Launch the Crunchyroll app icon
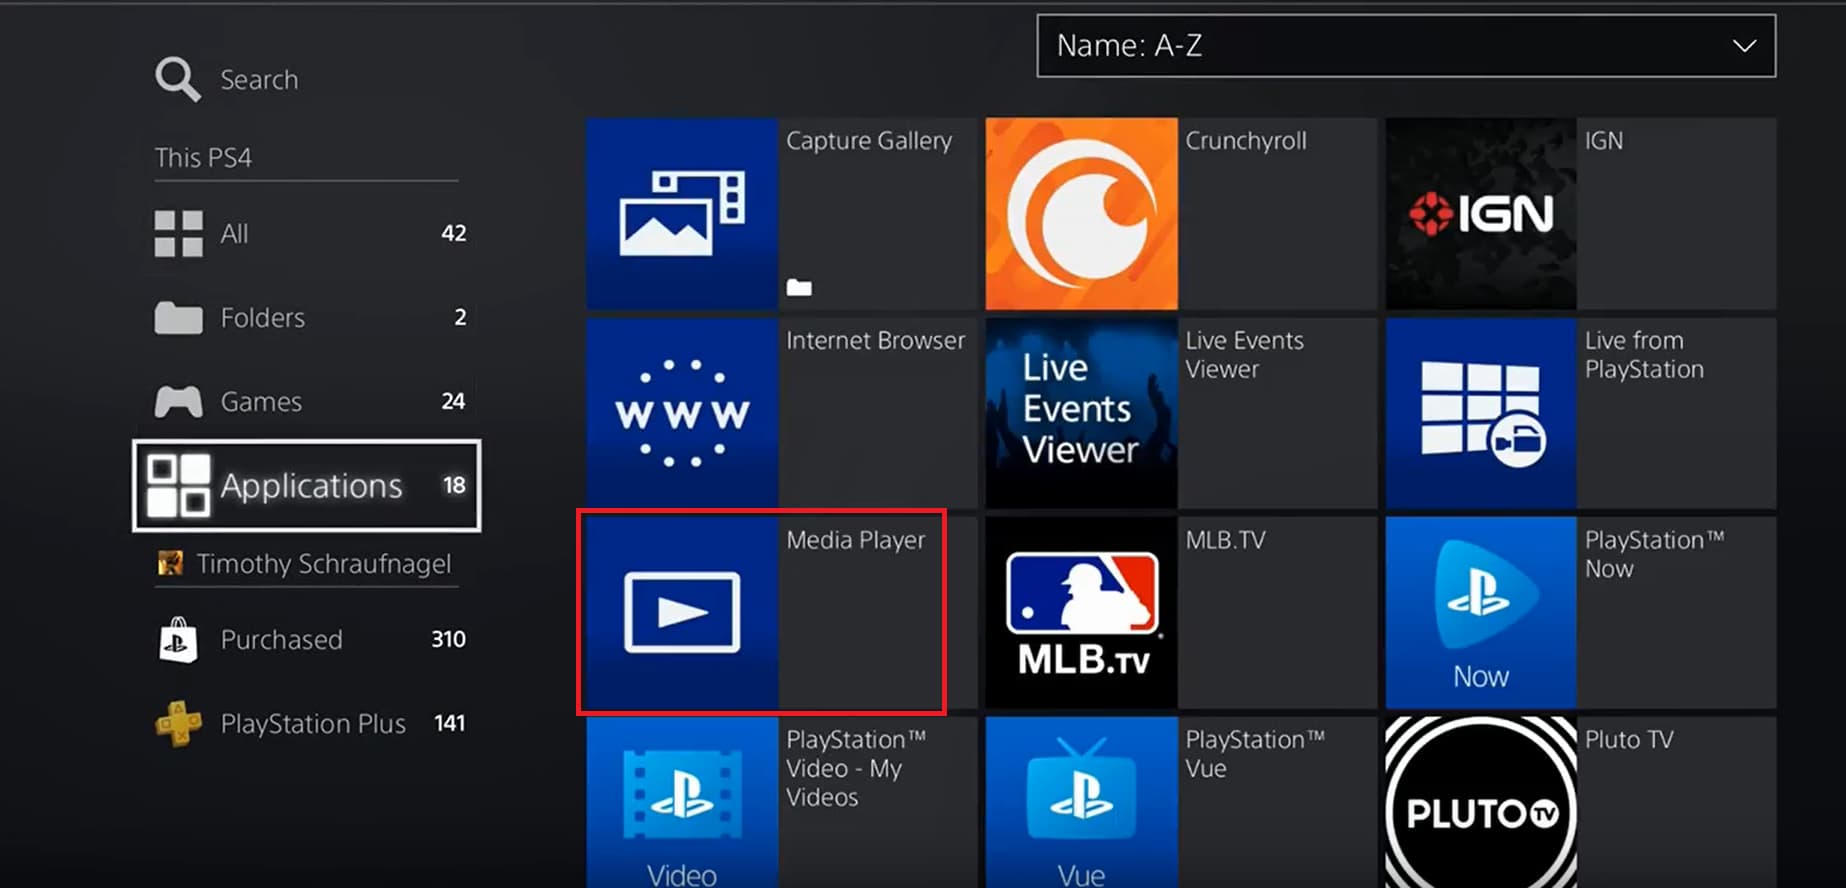Viewport: 1846px width, 888px height. pyautogui.click(x=1081, y=213)
